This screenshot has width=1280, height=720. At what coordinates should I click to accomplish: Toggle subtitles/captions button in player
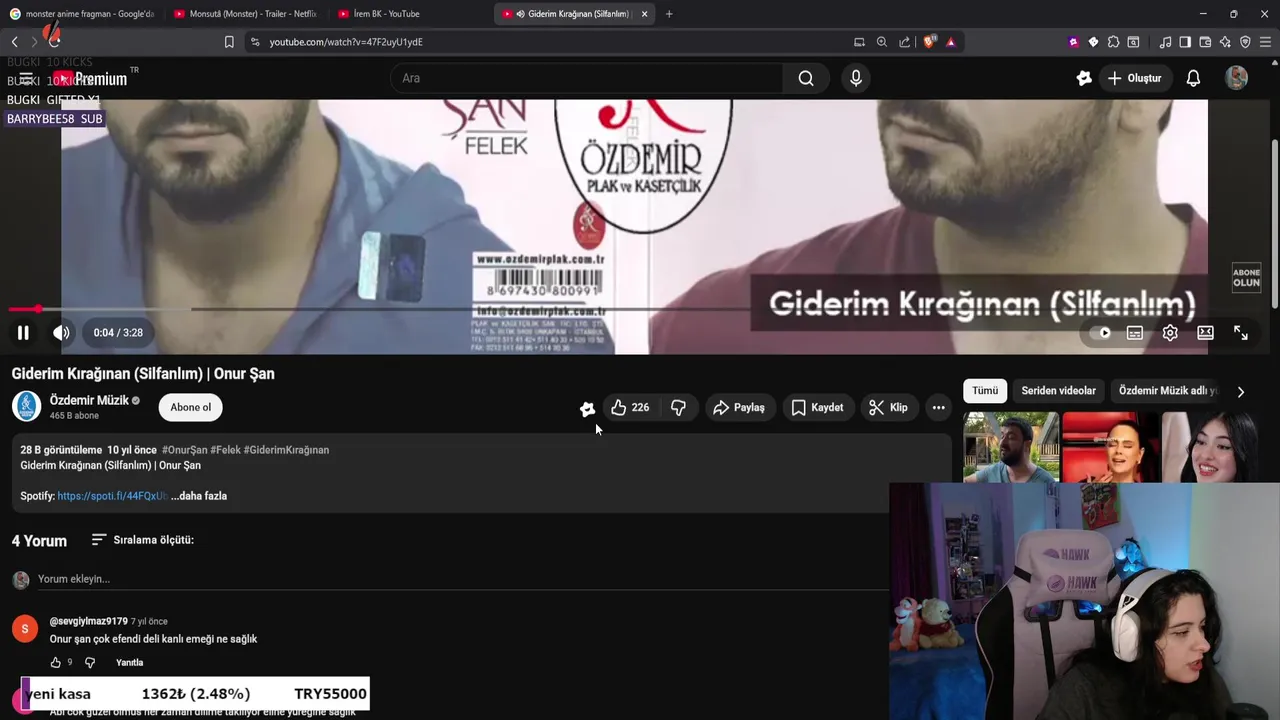point(1135,333)
